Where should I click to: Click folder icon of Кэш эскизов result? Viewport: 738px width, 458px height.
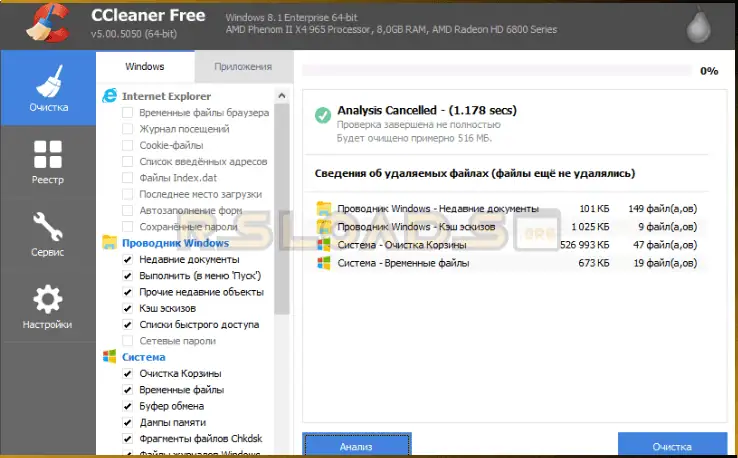(x=324, y=226)
